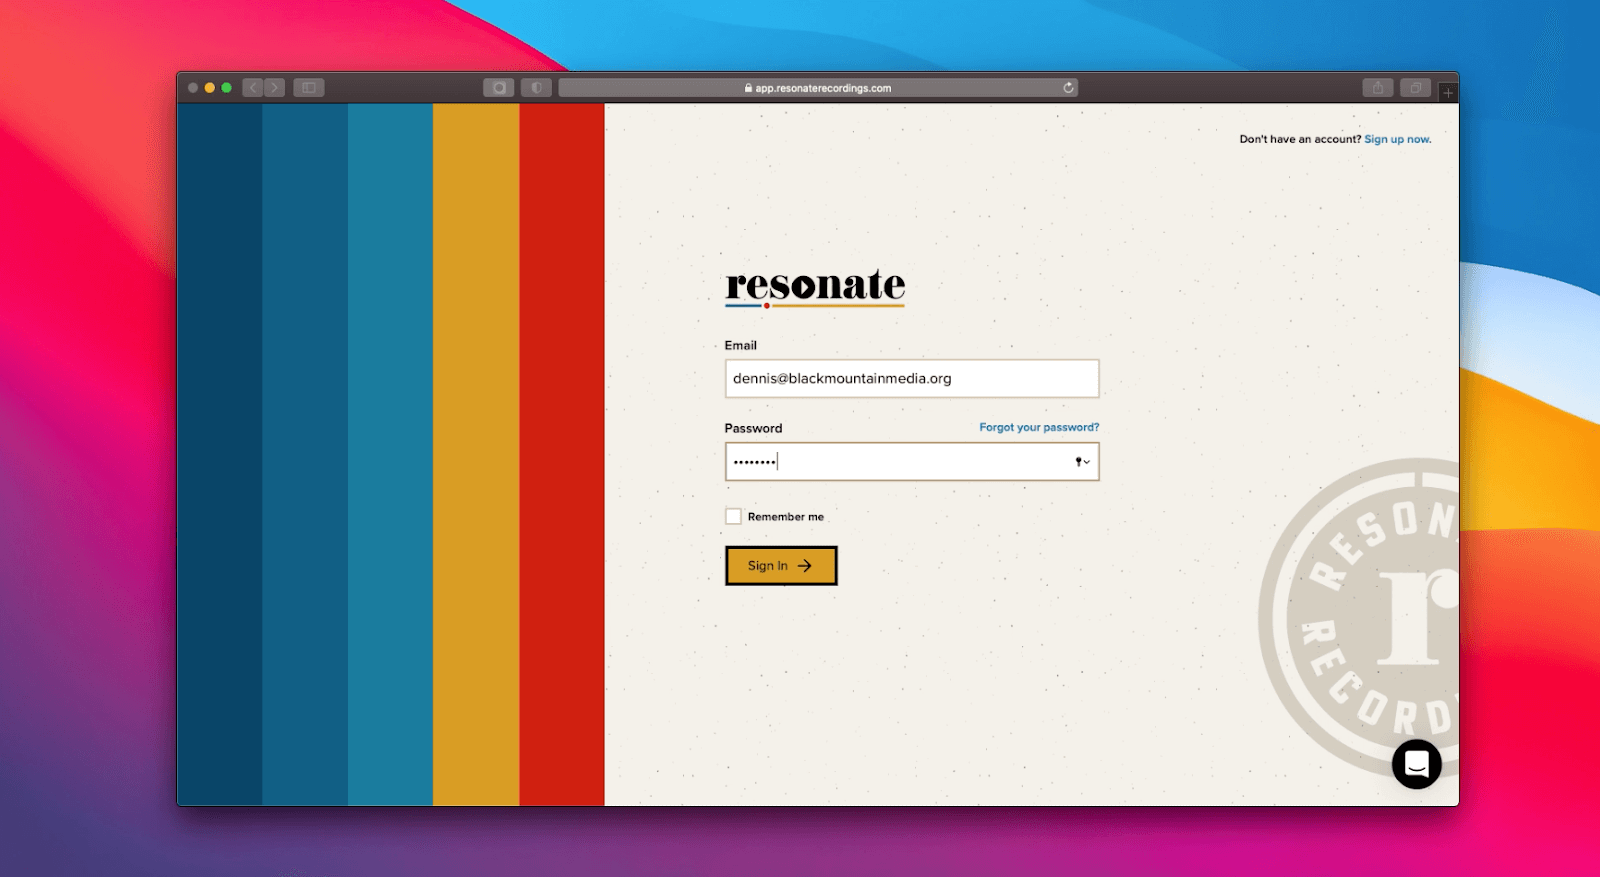Click the resonate logo
Screen dimensions: 1600x877
(x=815, y=287)
